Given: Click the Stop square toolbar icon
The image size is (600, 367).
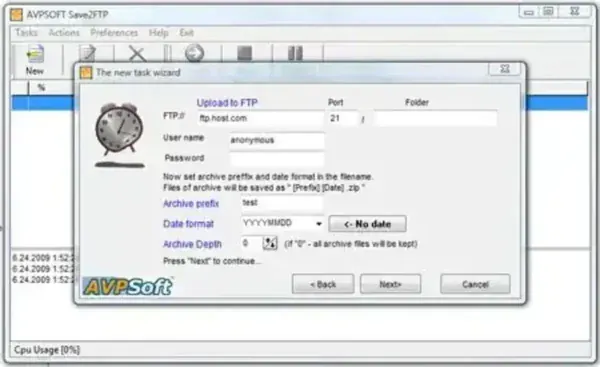Looking at the screenshot, I should pyautogui.click(x=245, y=53).
